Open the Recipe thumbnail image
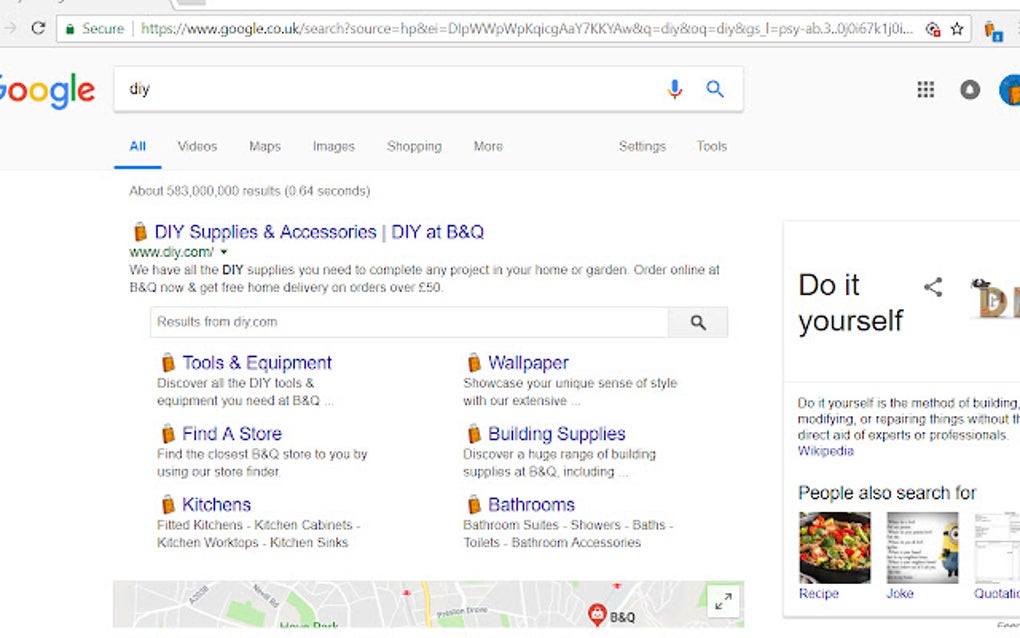Screen dimensions: 1020x638 pyautogui.click(x=835, y=547)
